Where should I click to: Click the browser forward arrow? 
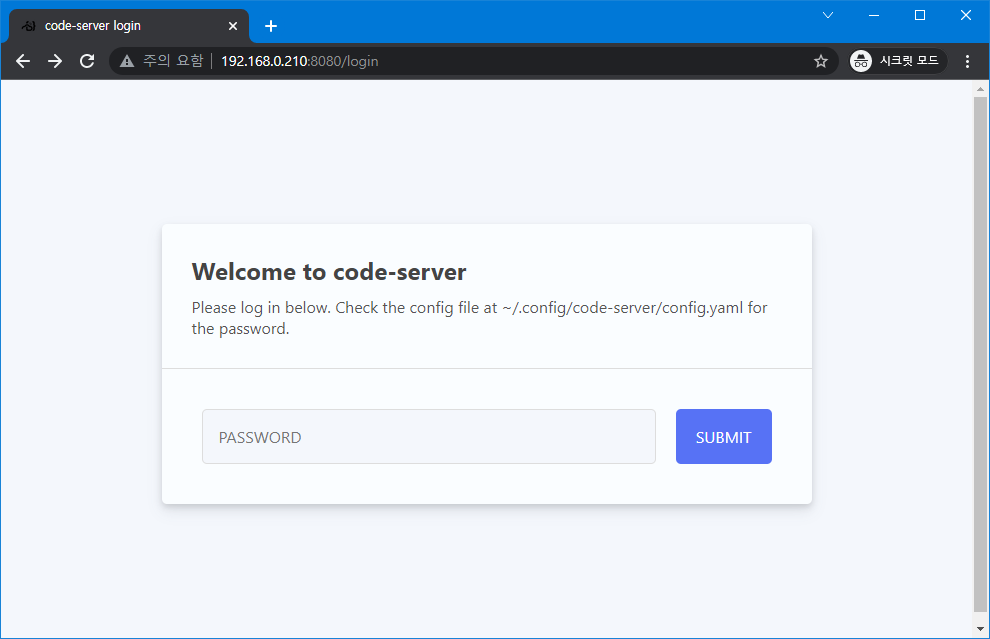(55, 61)
